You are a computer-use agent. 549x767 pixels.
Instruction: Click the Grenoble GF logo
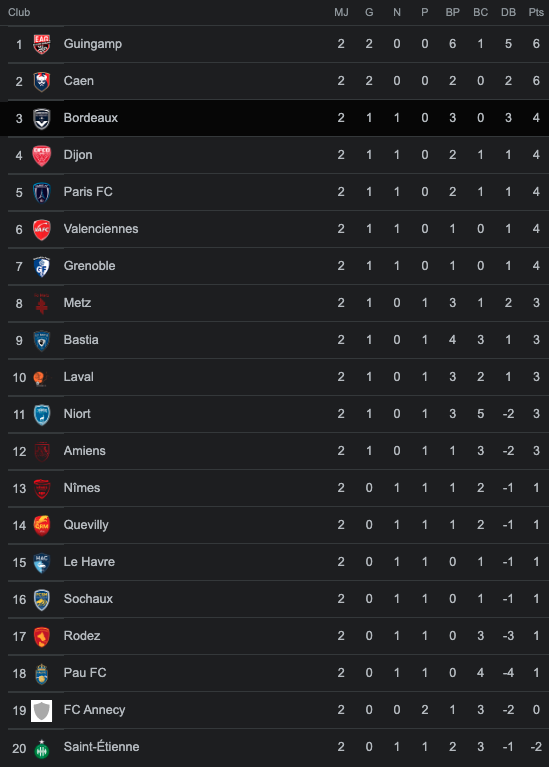[42, 267]
